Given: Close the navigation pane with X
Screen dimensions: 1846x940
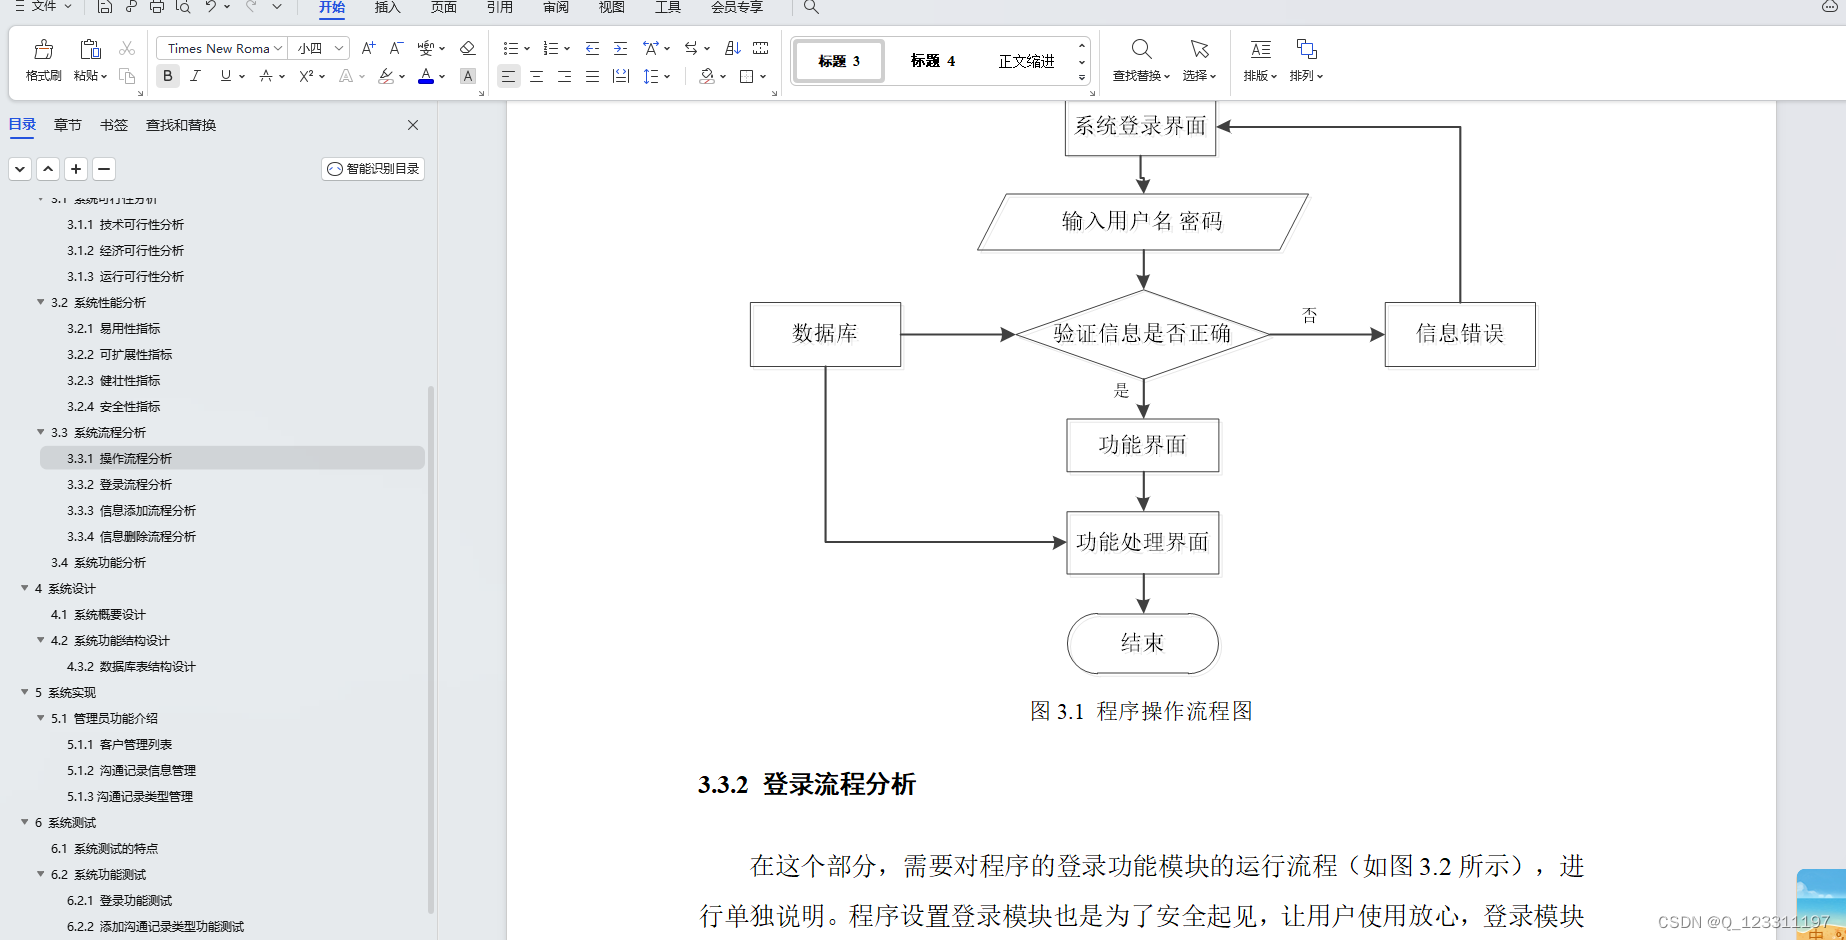Looking at the screenshot, I should tap(413, 125).
